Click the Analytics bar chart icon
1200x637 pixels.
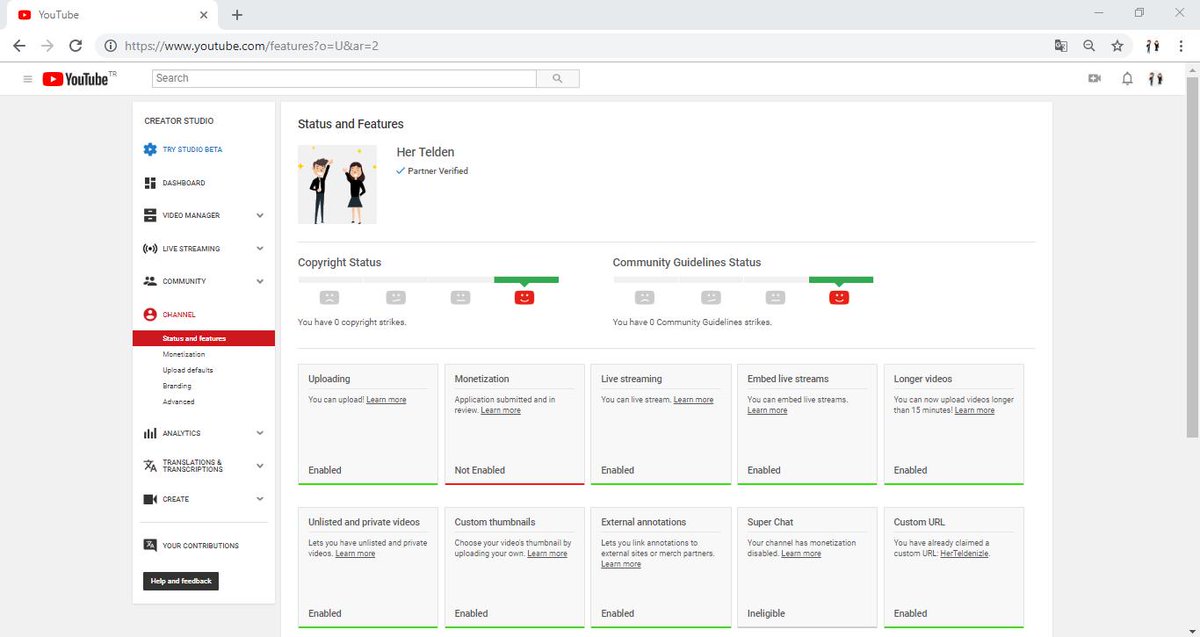tap(150, 433)
